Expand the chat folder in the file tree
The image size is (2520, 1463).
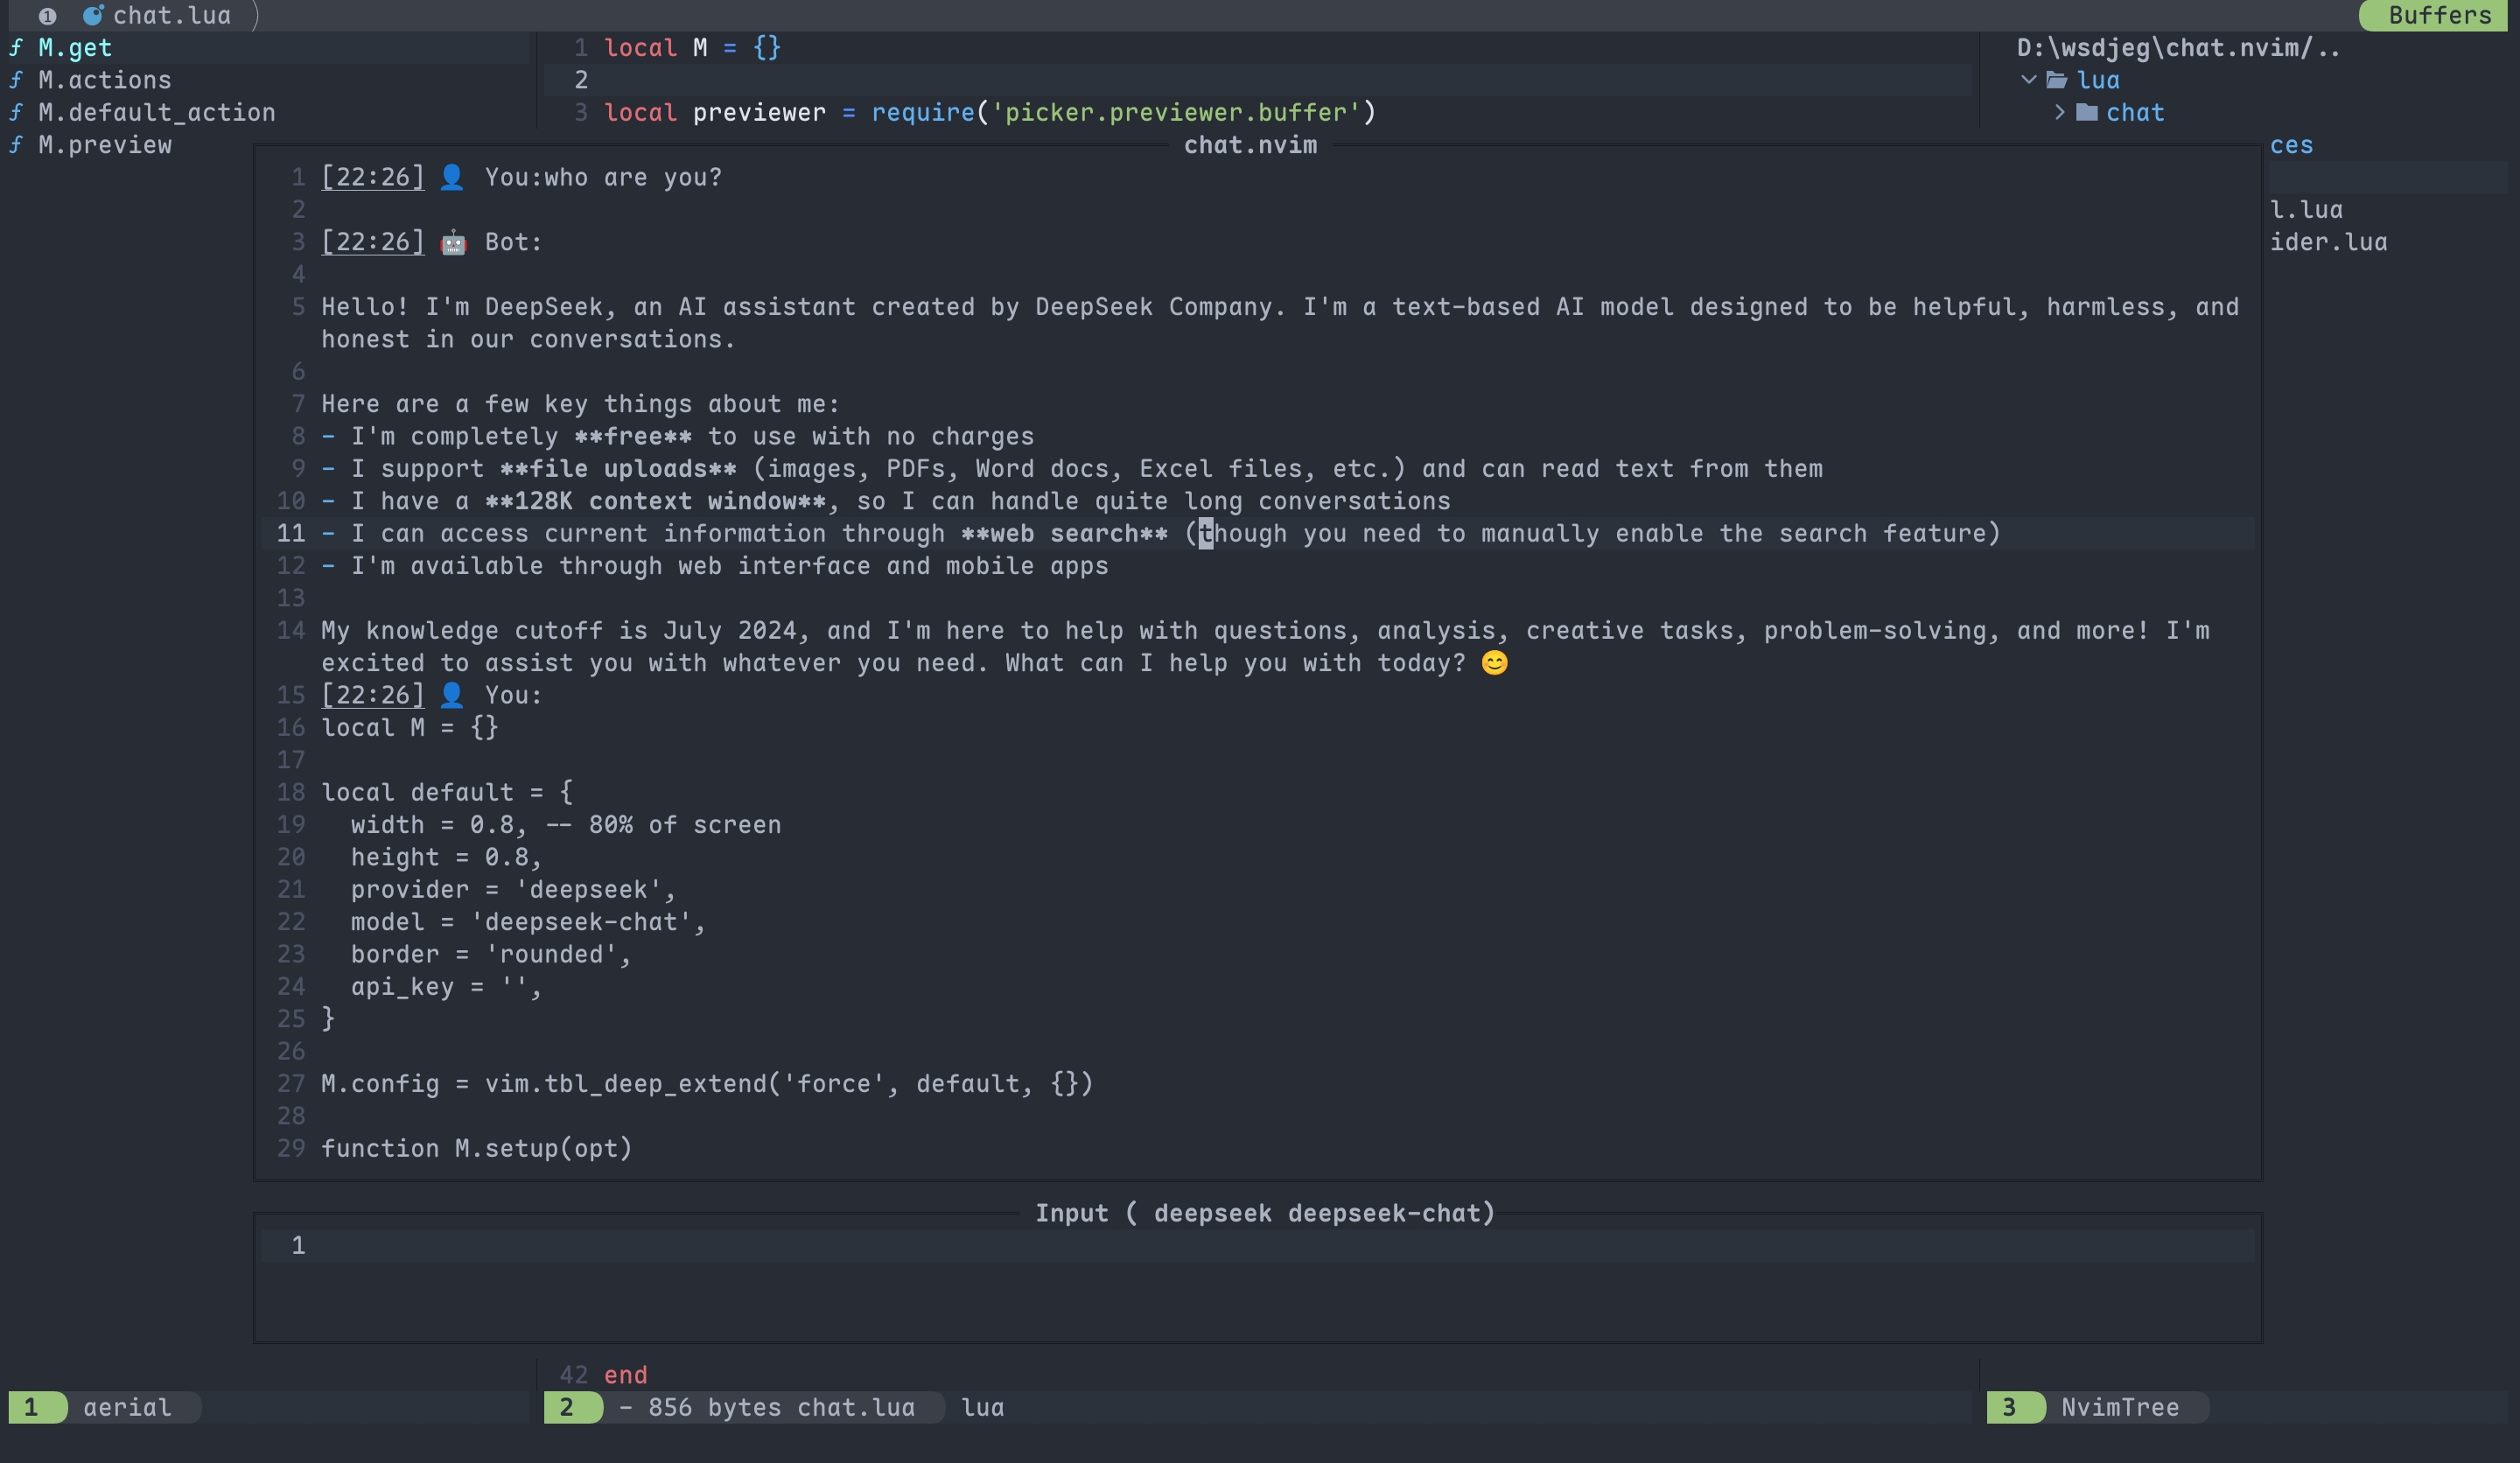[2059, 112]
